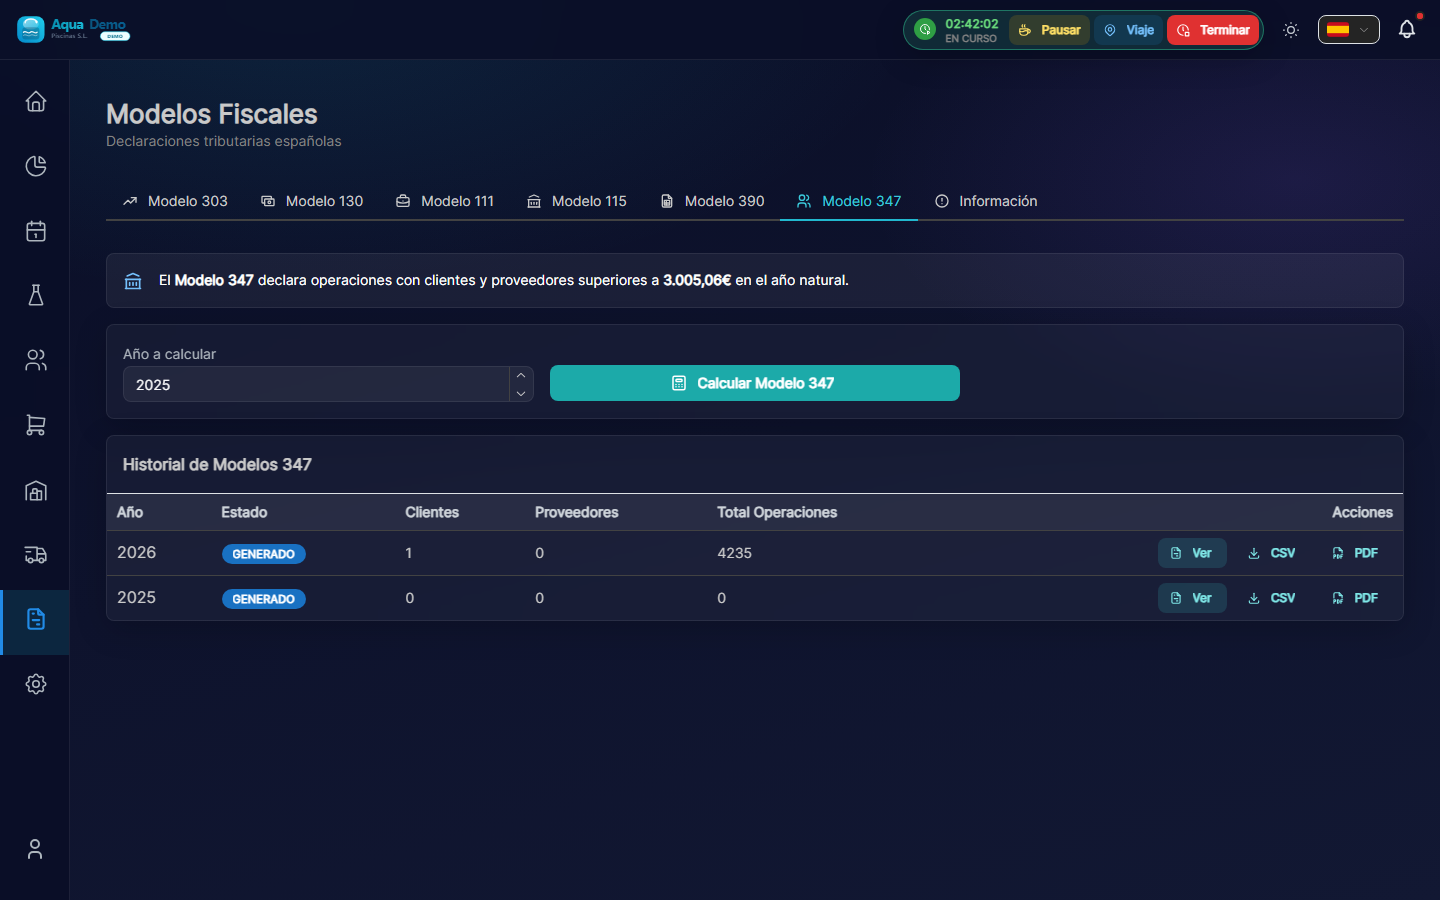The width and height of the screenshot is (1440, 900).
Task: Toggle light theme with sun icon
Action: [1291, 30]
